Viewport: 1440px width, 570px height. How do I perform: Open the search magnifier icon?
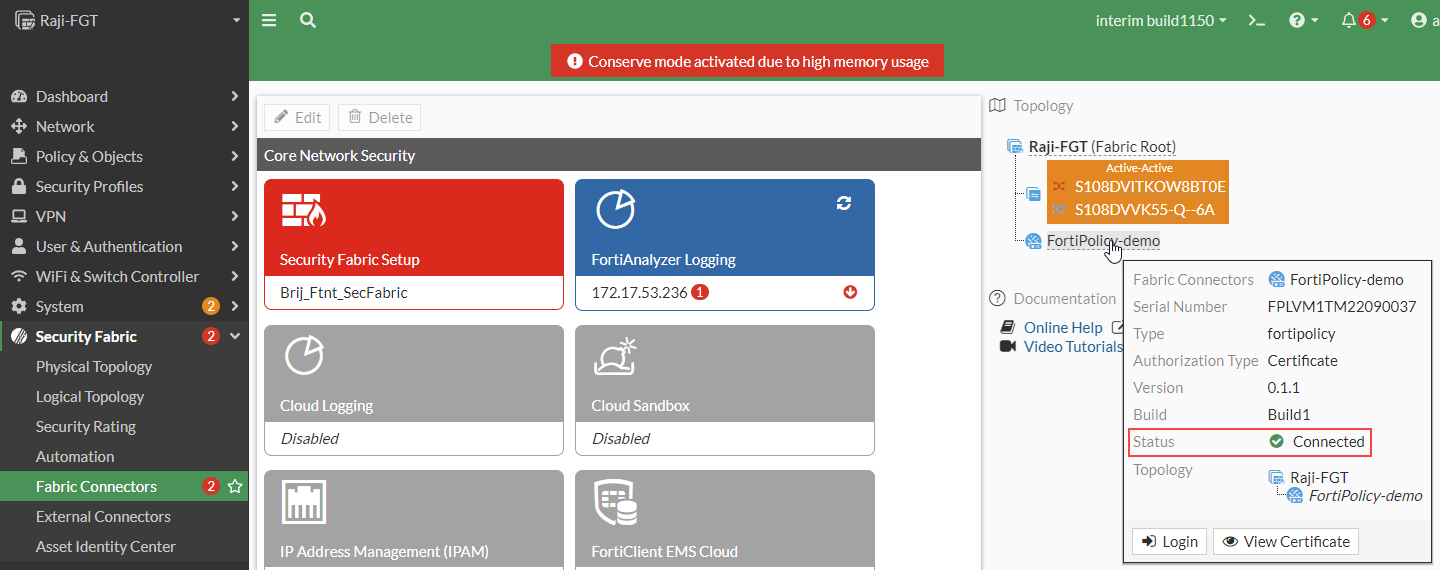[308, 20]
